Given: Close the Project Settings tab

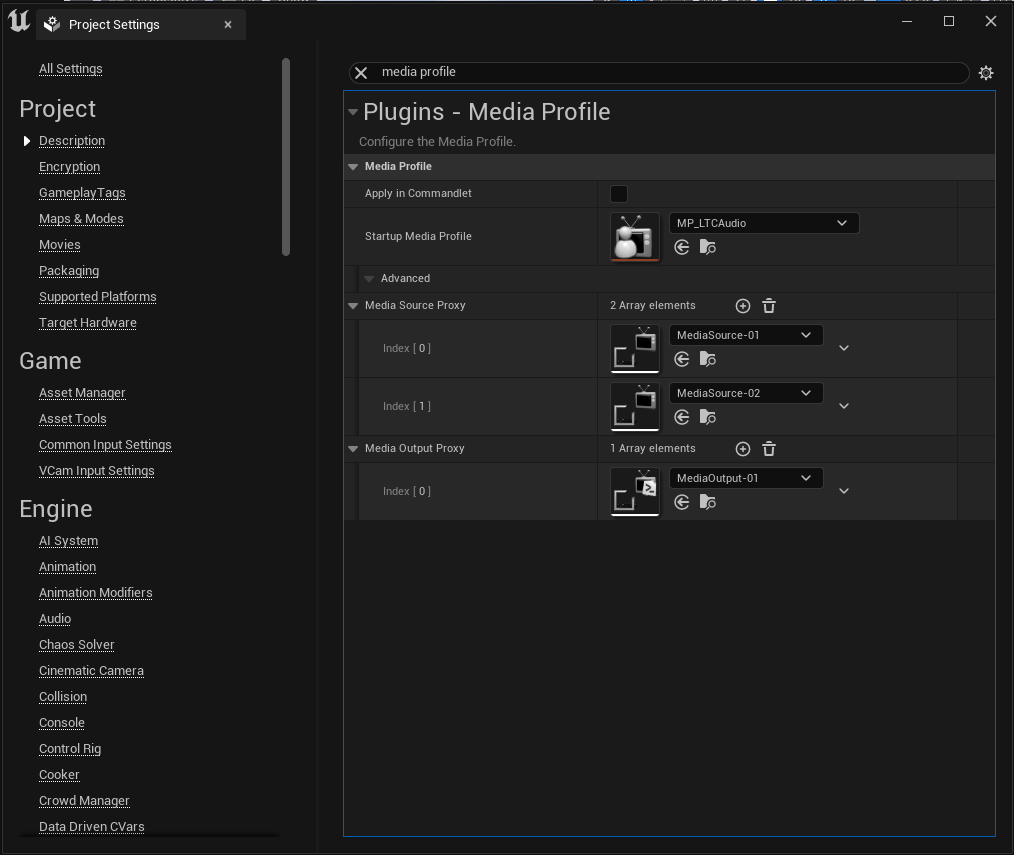Looking at the screenshot, I should 228,25.
